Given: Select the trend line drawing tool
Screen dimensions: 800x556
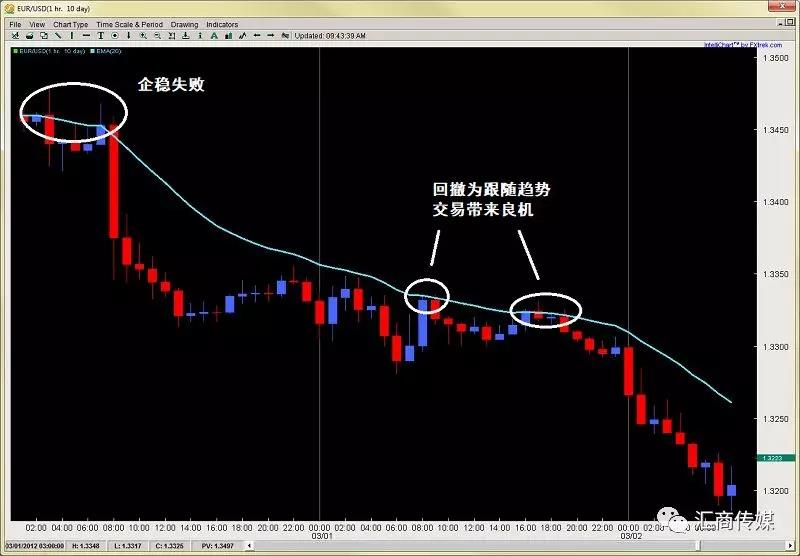Looking at the screenshot, I should [58, 36].
